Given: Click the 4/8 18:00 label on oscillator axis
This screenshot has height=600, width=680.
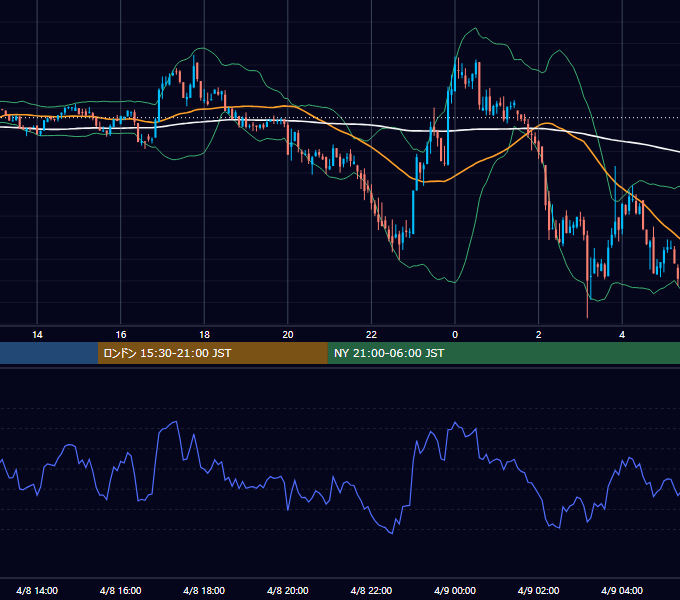Looking at the screenshot, I should tap(204, 590).
